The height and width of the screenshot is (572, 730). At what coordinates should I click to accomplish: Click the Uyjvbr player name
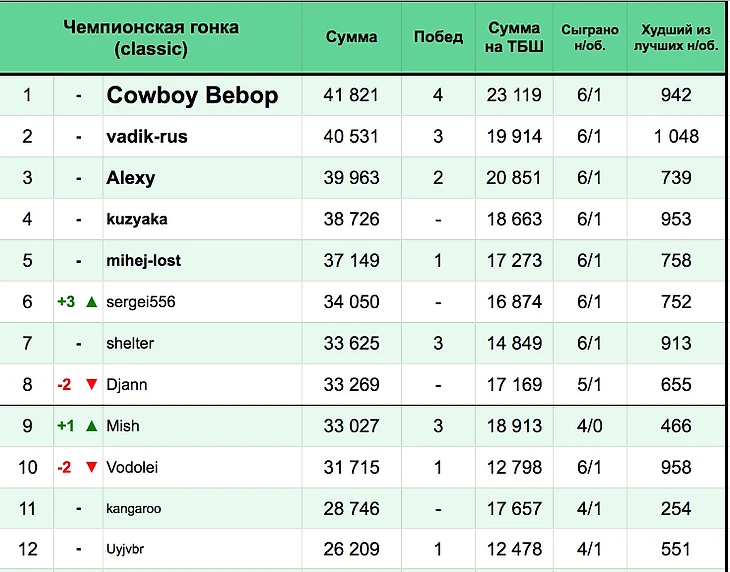click(127, 550)
